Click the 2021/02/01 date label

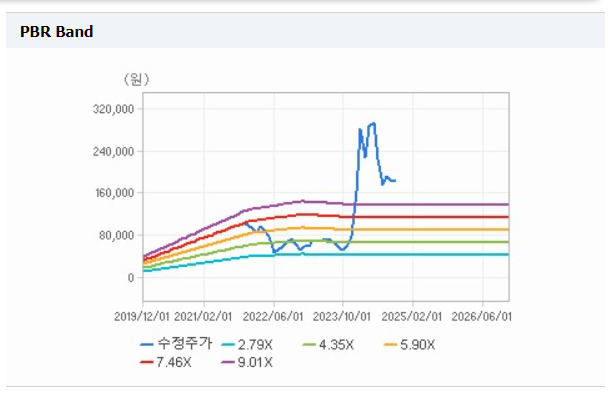[203, 316]
